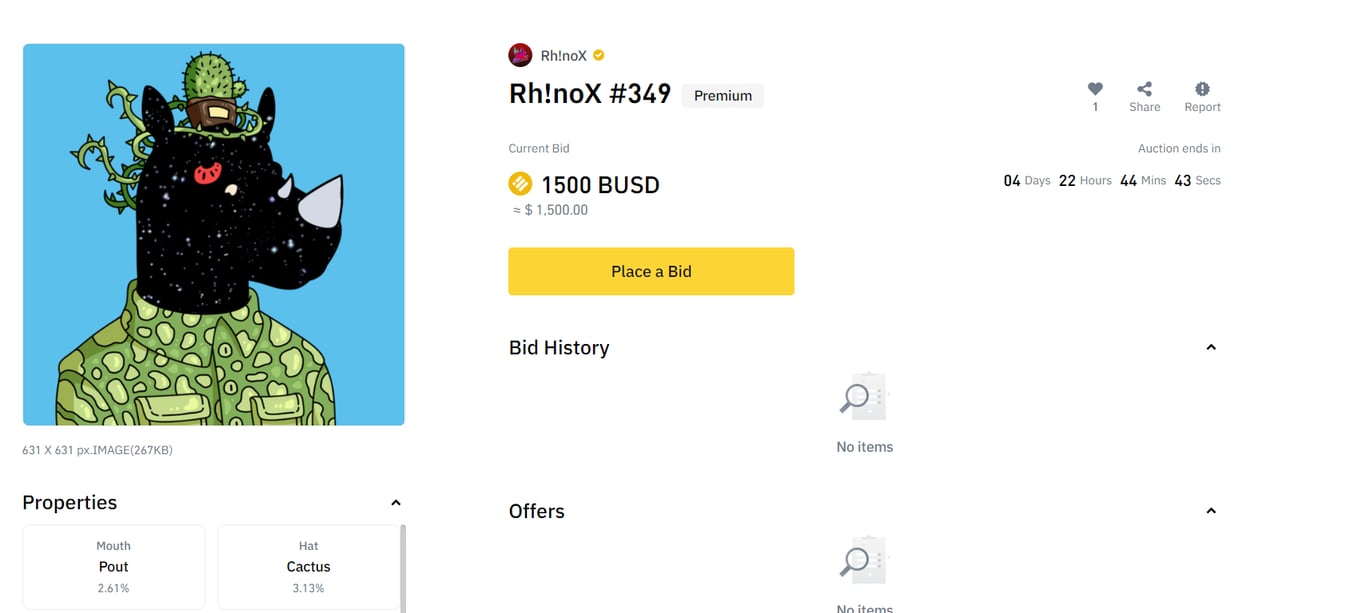
Task: Click the Rh!noX collection avatar
Action: (520, 55)
